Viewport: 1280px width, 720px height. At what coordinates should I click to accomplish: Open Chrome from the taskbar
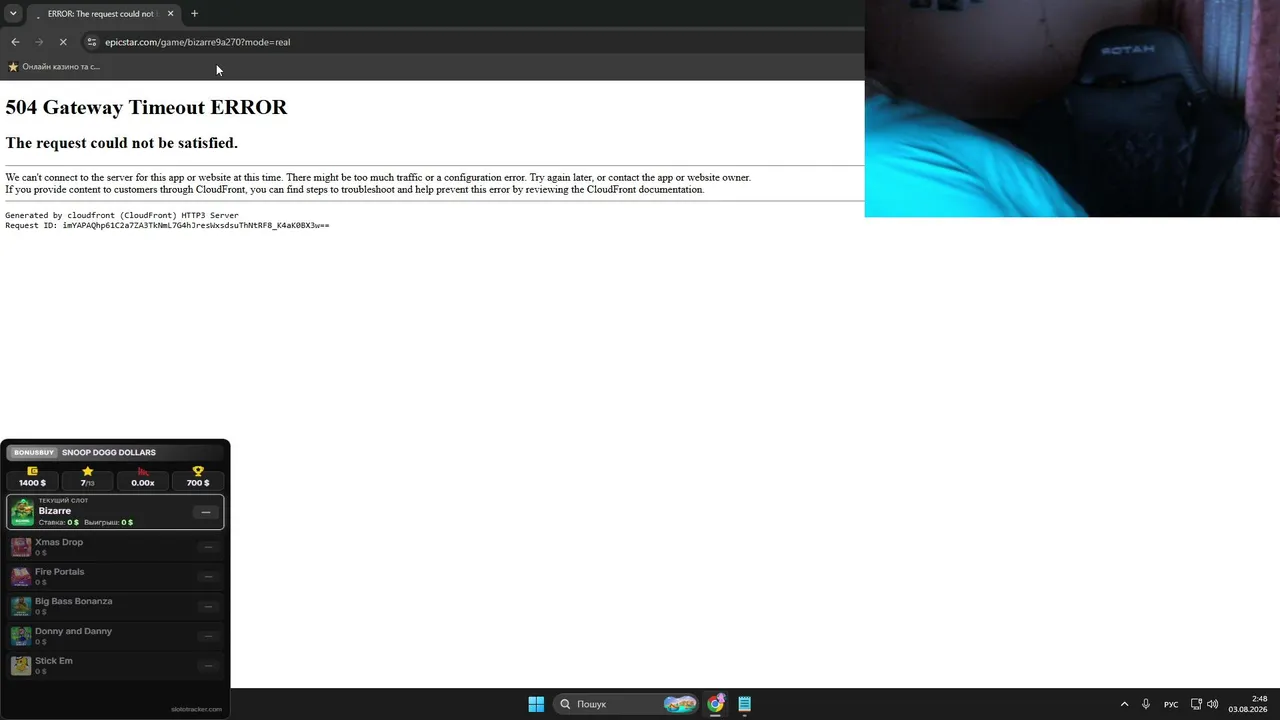pos(715,704)
